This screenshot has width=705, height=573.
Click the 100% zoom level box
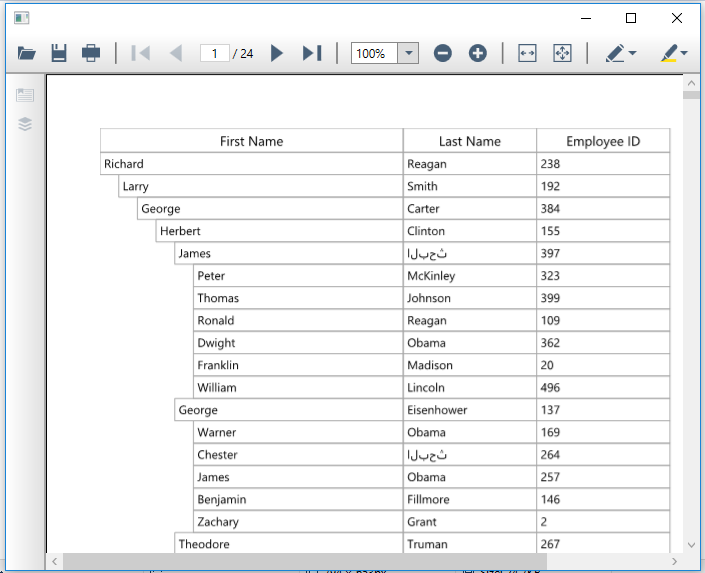tap(374, 54)
